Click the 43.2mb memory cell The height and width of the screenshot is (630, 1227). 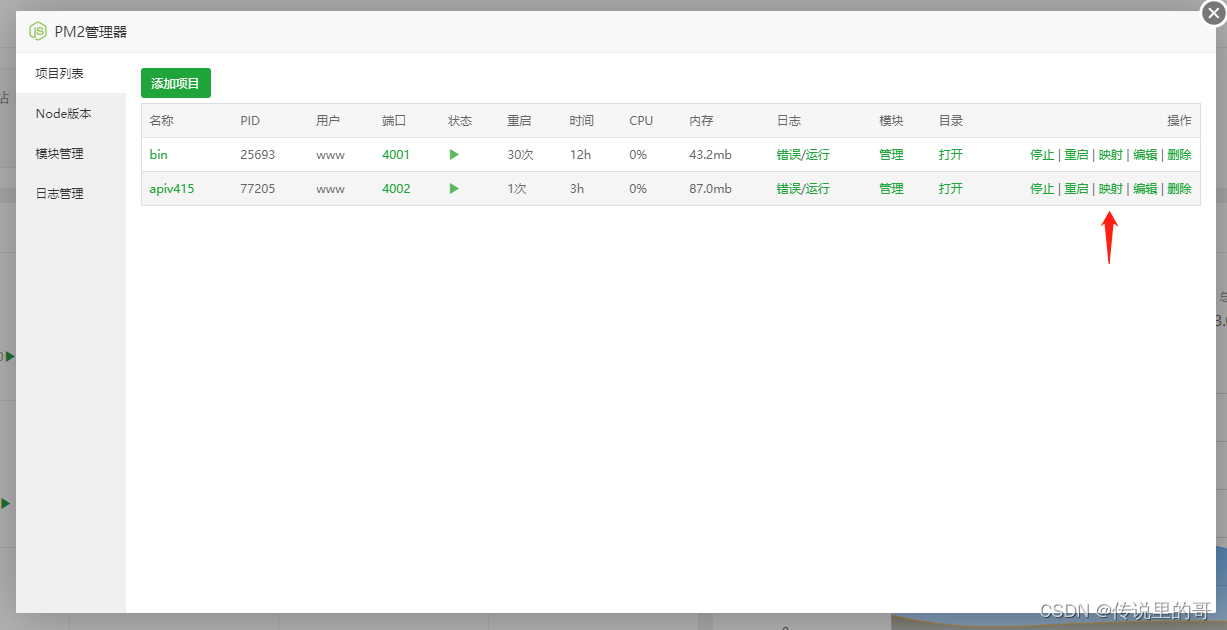coord(710,155)
